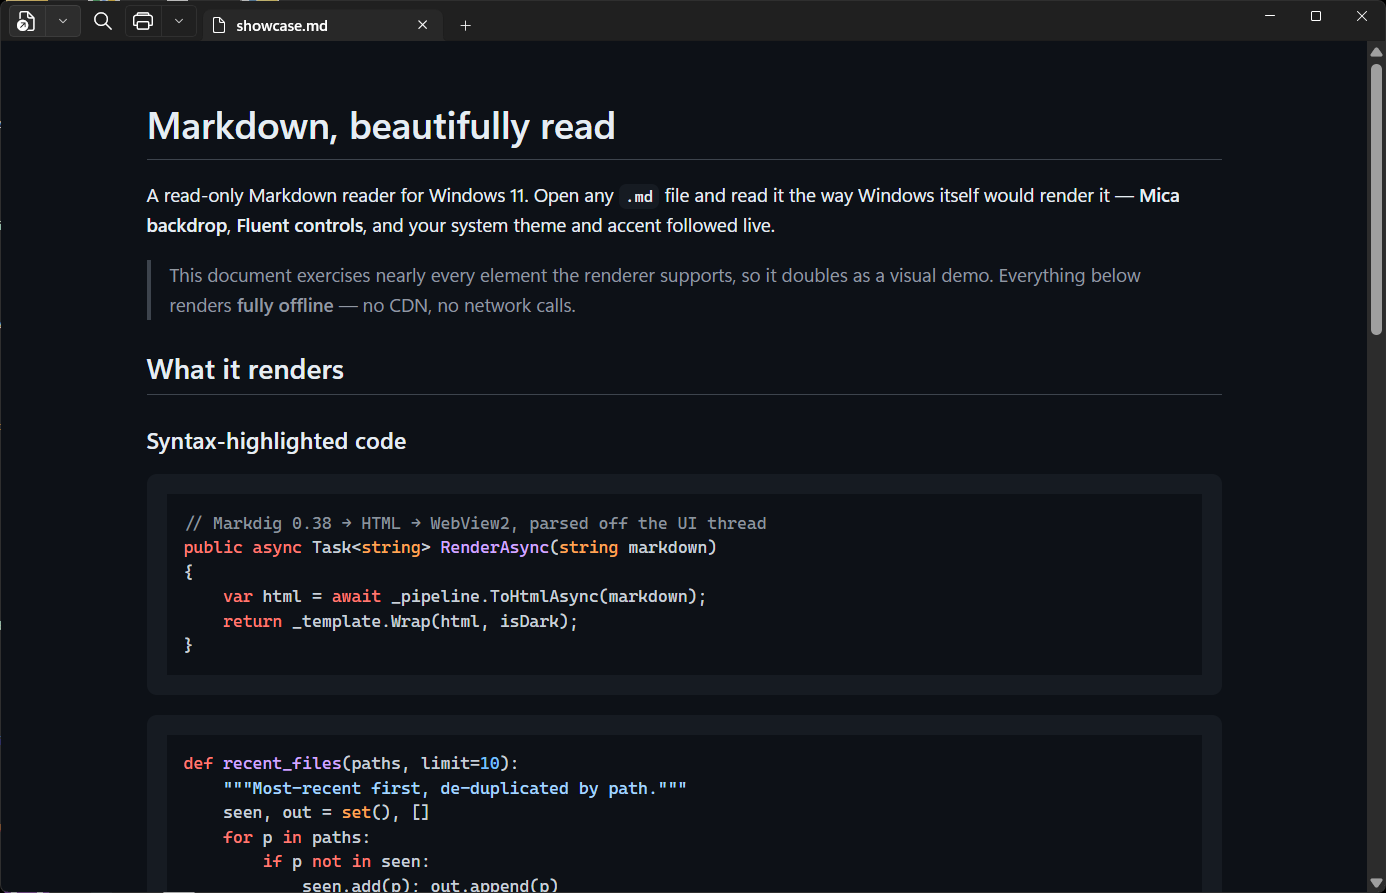
Task: Click the heading 'Markdown, beautifully read'
Action: click(x=381, y=127)
